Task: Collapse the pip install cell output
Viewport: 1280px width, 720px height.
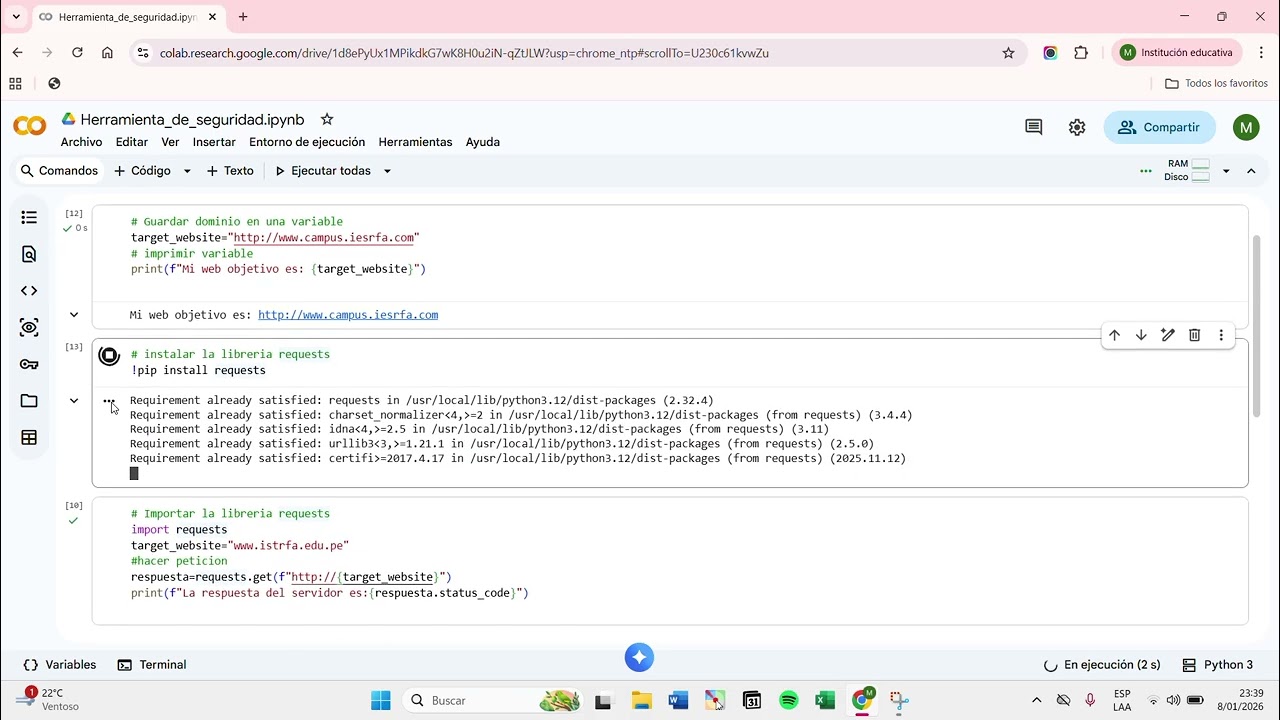Action: coord(73,401)
